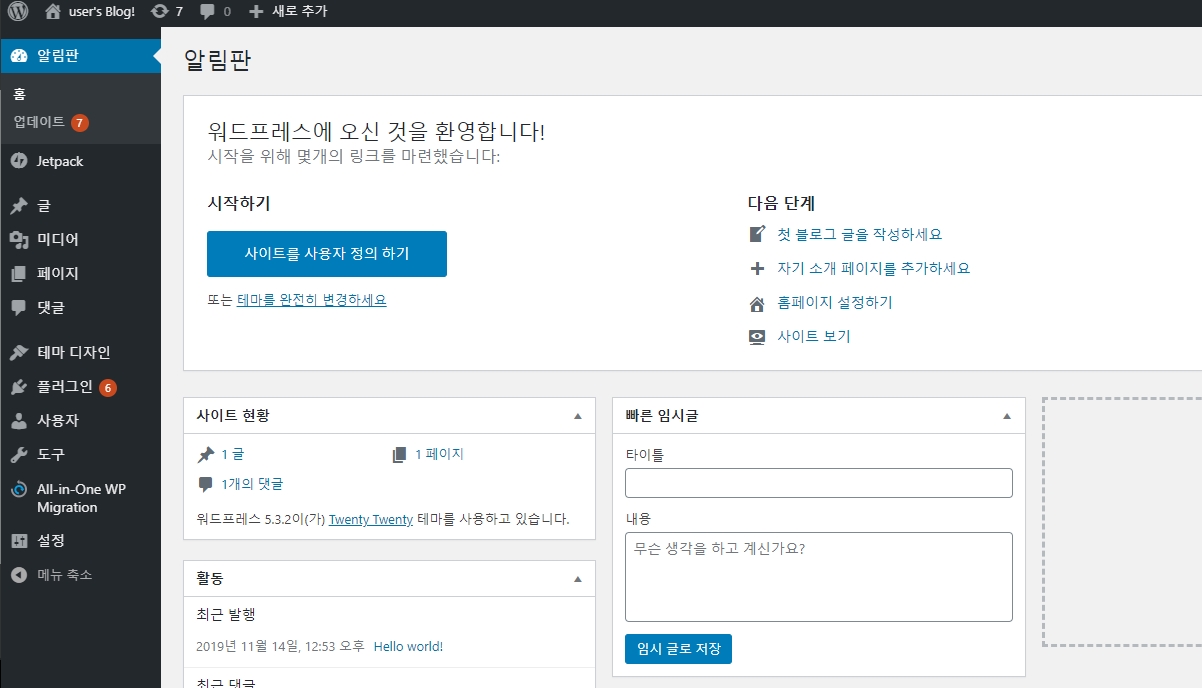Open the 업데이트 submenu item
Screen dimensions: 1202x688
[39, 122]
